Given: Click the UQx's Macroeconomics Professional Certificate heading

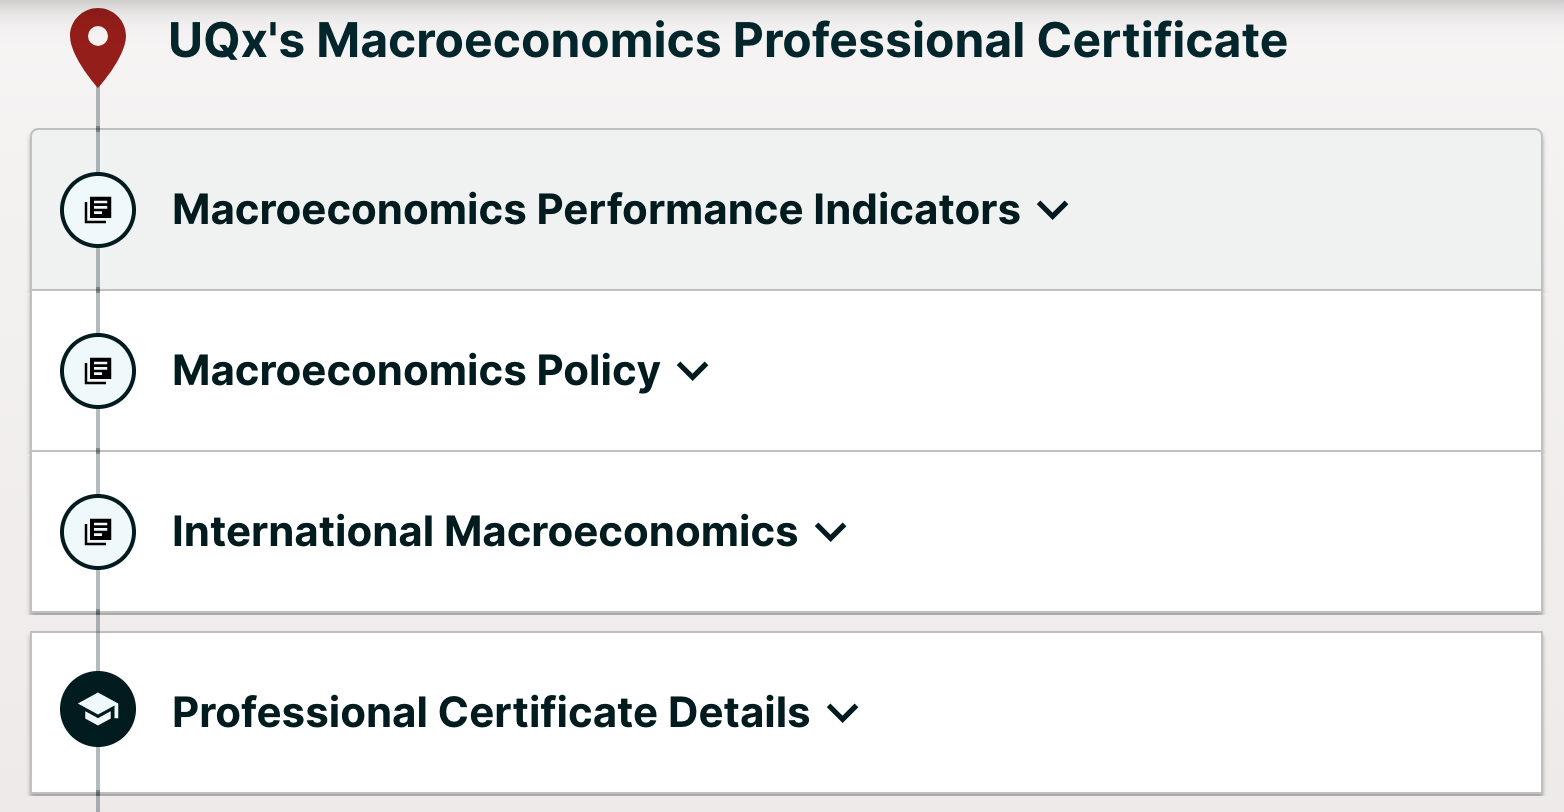Looking at the screenshot, I should click(727, 41).
